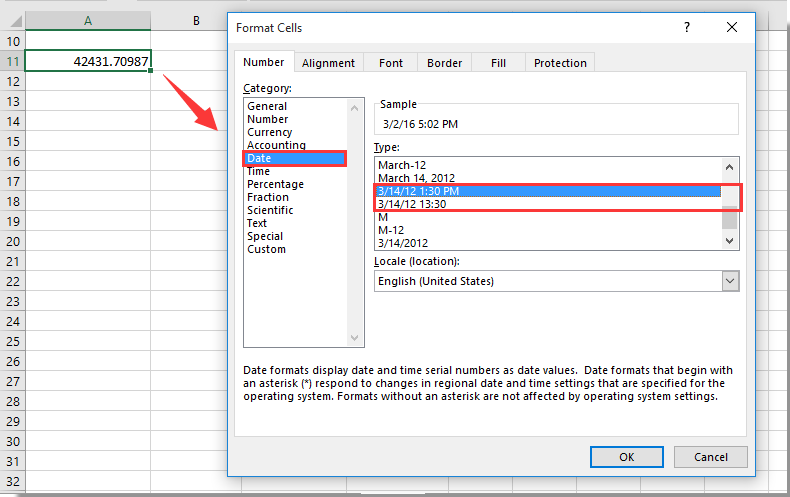Select column A header
The image size is (790, 497).
pos(88,21)
